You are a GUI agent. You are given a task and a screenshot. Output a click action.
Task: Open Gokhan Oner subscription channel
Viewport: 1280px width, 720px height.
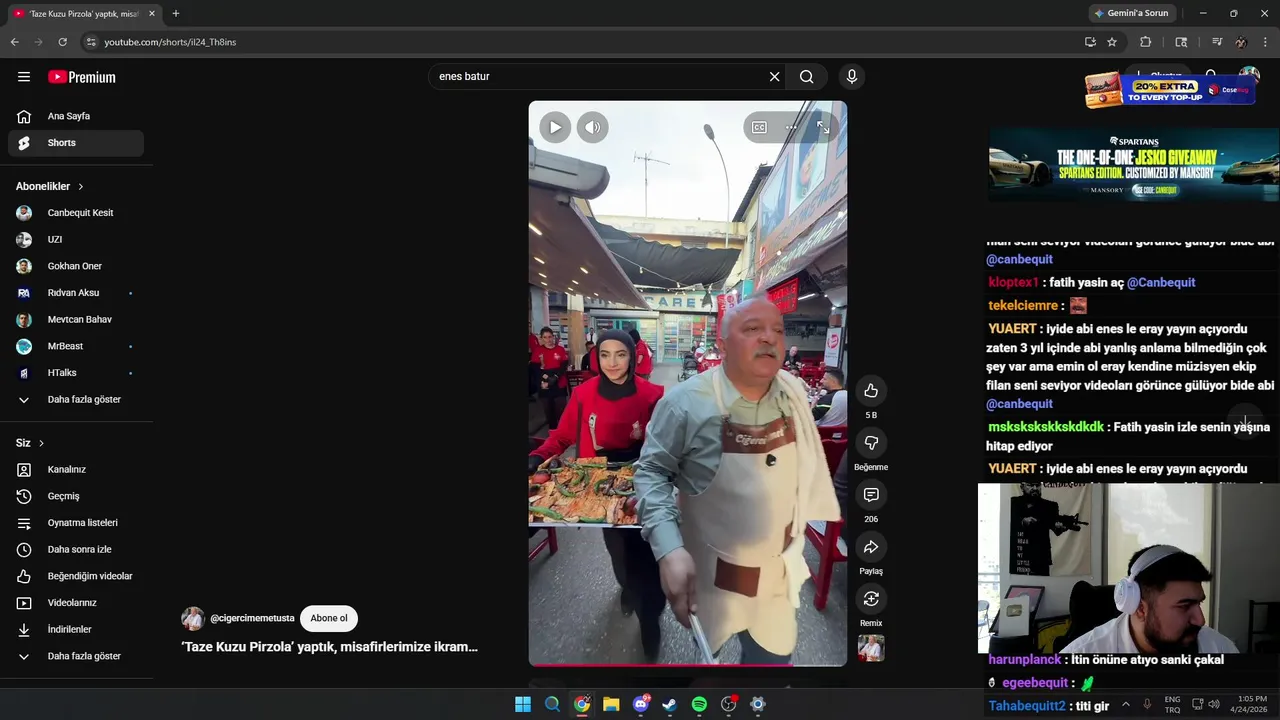point(76,266)
